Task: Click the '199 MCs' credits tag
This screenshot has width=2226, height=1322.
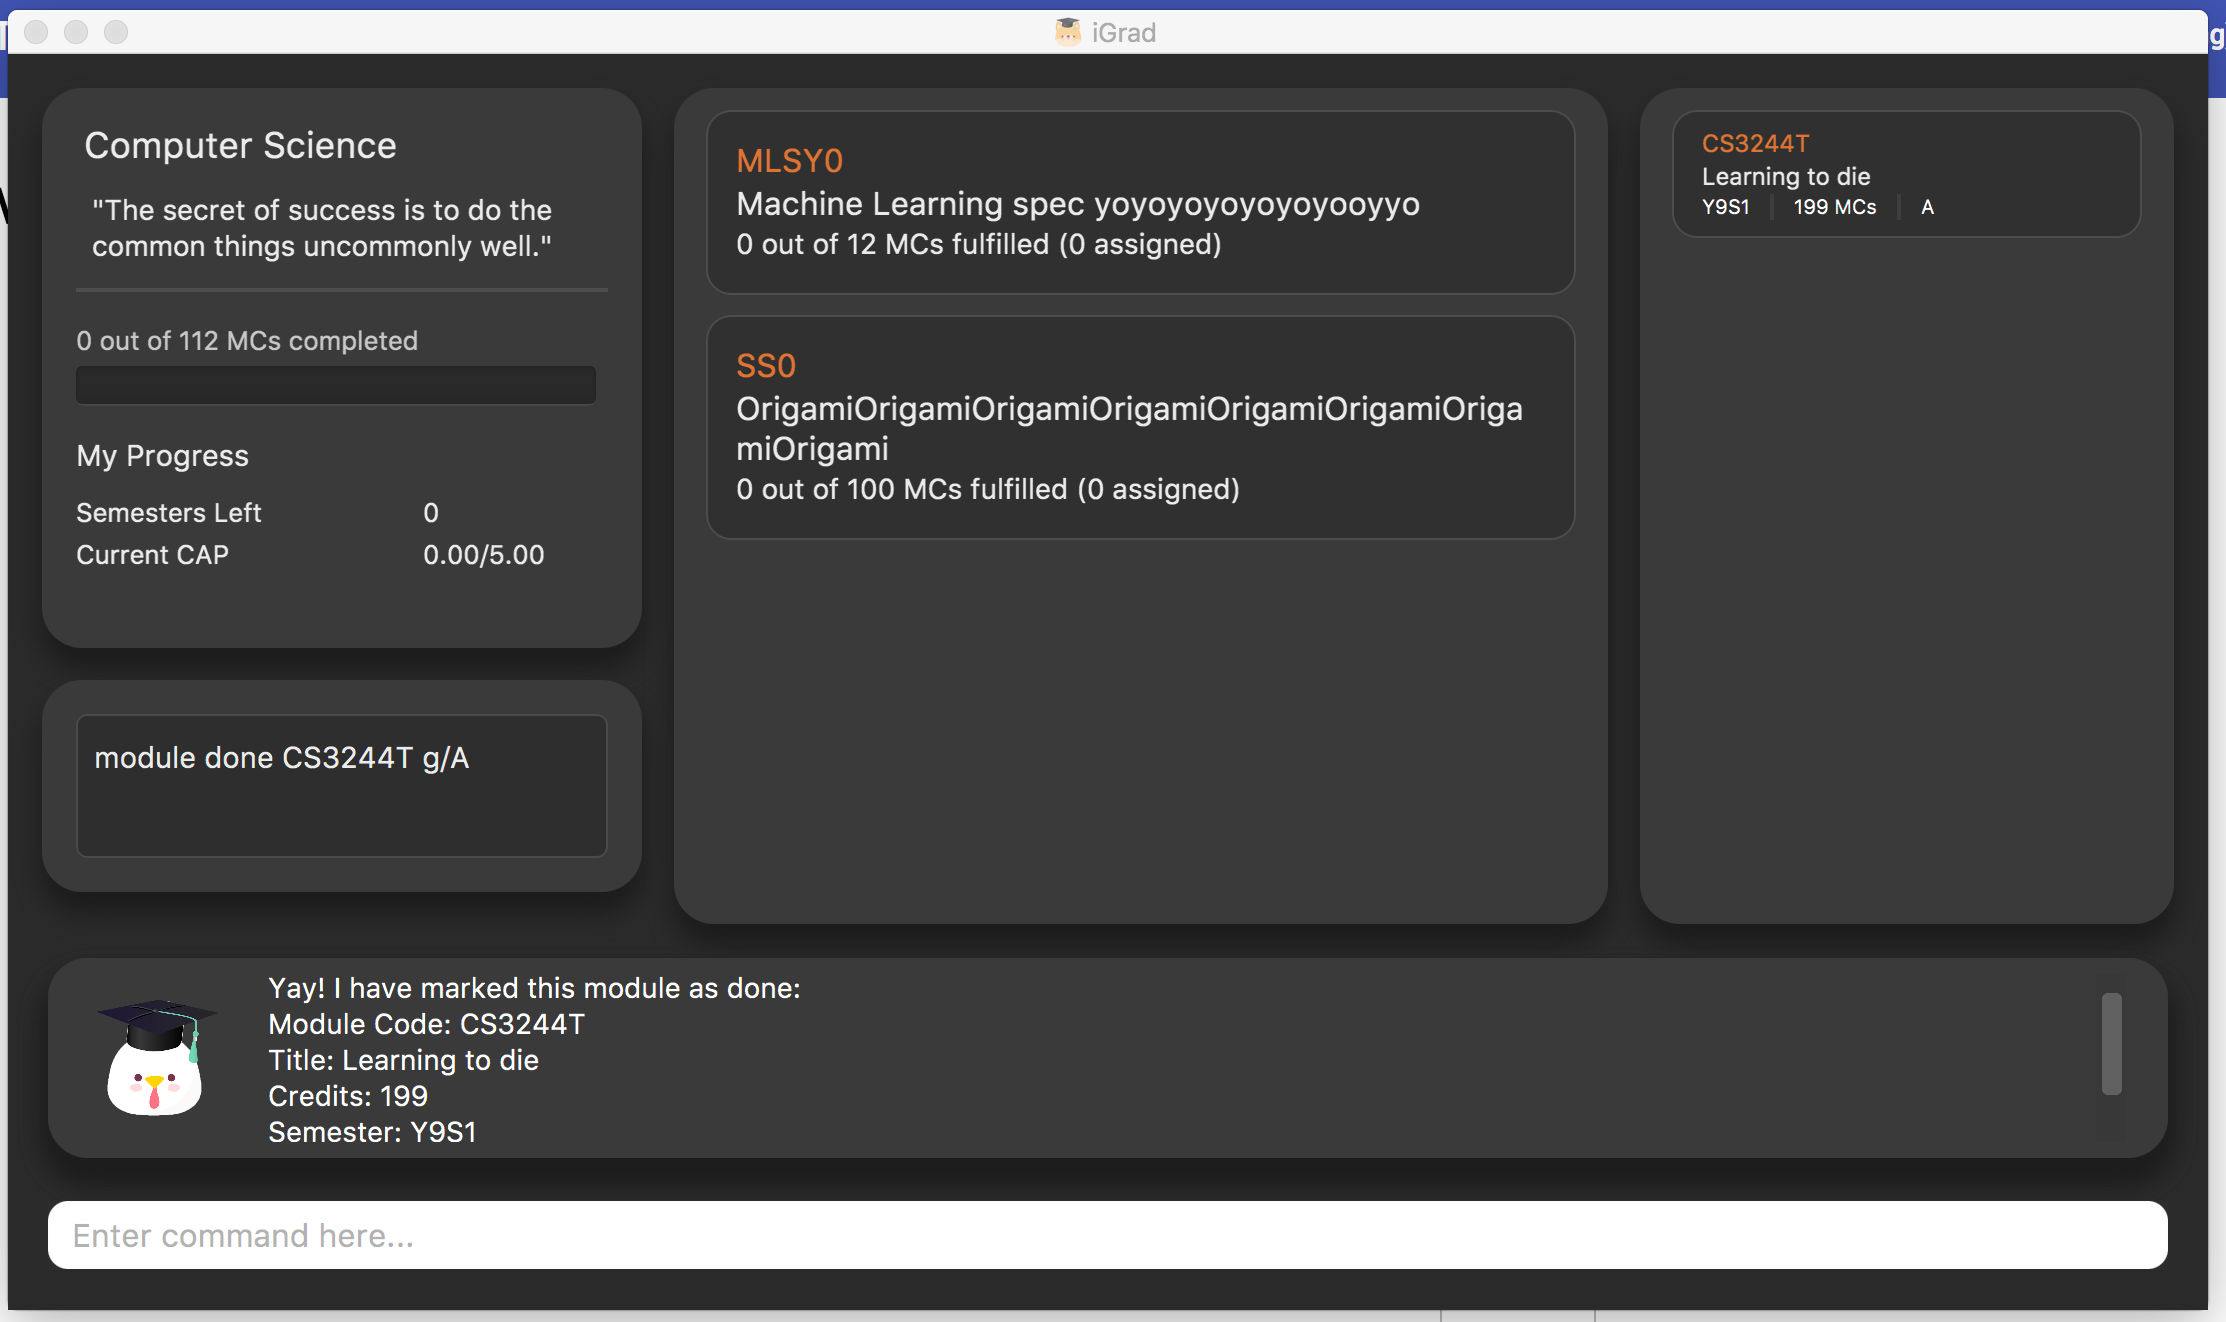Action: click(1835, 207)
